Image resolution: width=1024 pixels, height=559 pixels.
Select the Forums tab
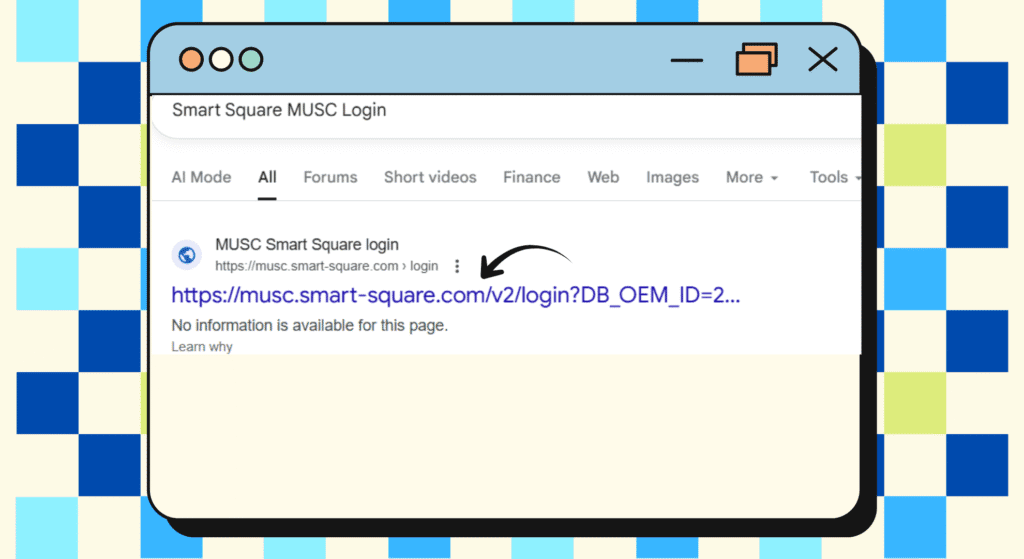click(x=330, y=177)
